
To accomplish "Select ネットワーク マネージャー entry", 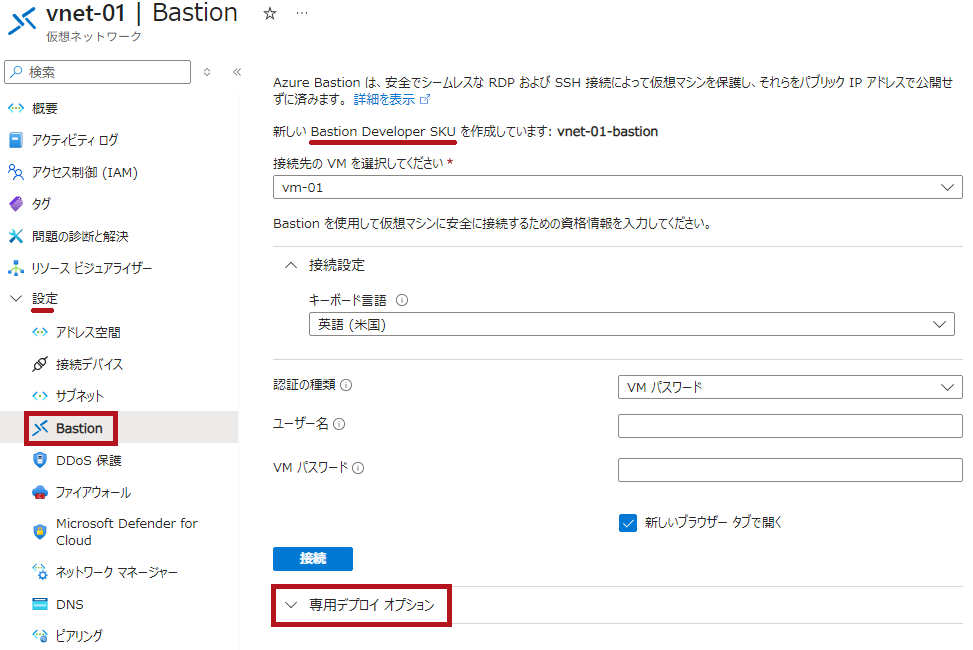I will point(117,572).
